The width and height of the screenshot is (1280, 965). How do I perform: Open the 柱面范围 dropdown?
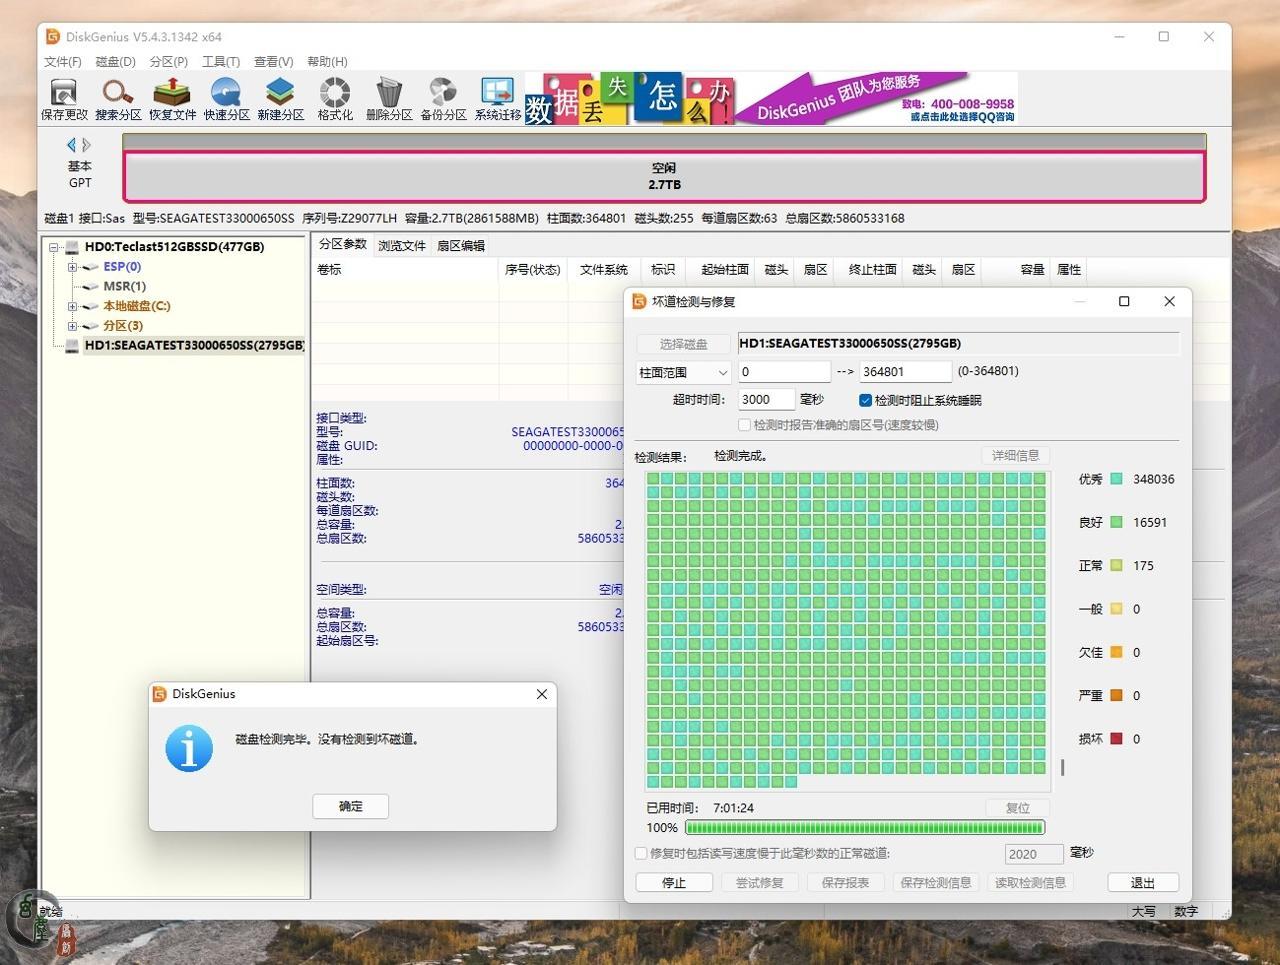click(684, 372)
